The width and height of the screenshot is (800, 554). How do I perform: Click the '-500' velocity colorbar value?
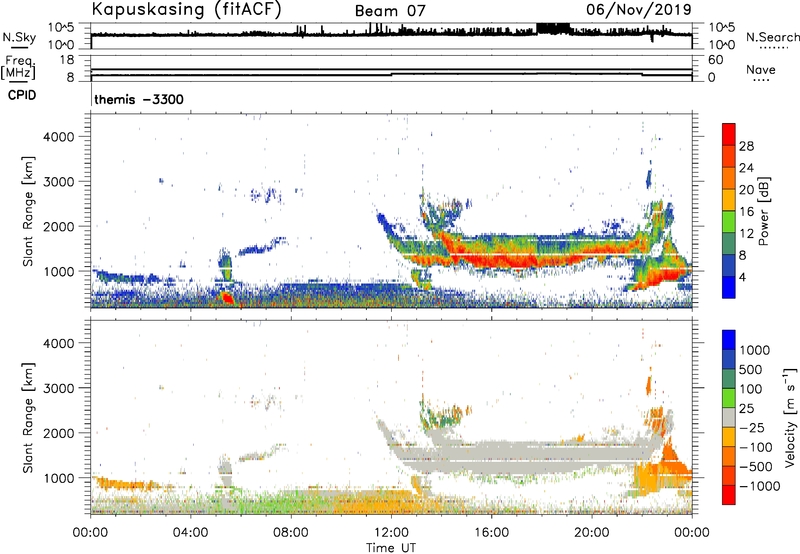pos(756,466)
